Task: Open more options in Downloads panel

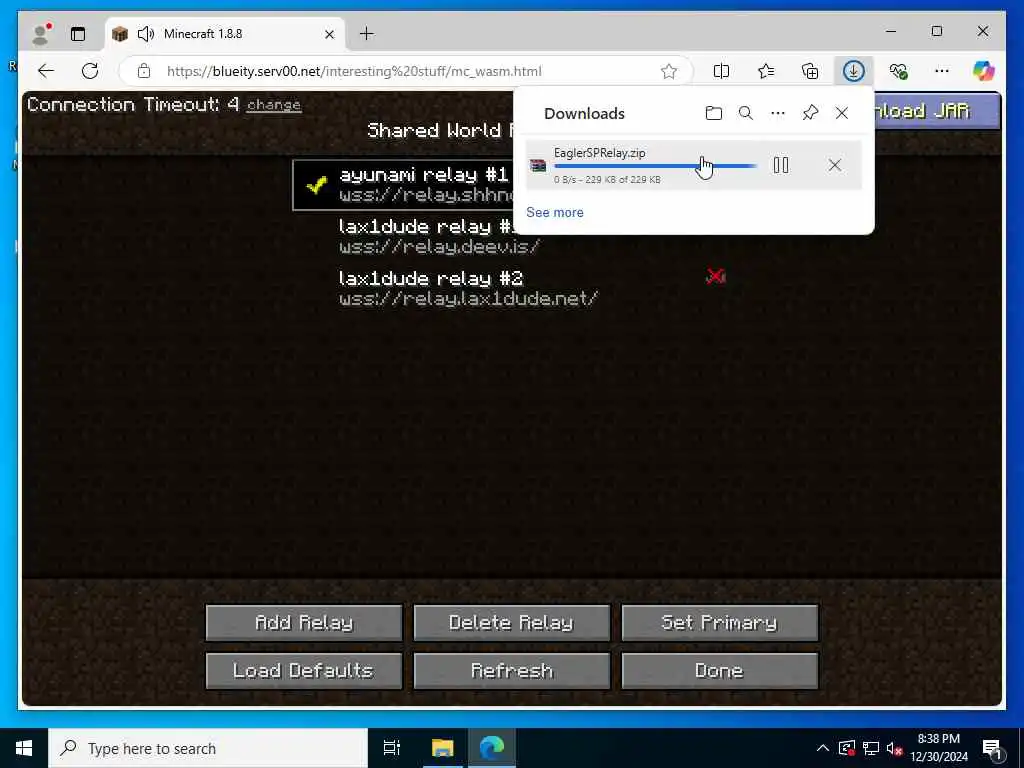Action: [x=778, y=113]
